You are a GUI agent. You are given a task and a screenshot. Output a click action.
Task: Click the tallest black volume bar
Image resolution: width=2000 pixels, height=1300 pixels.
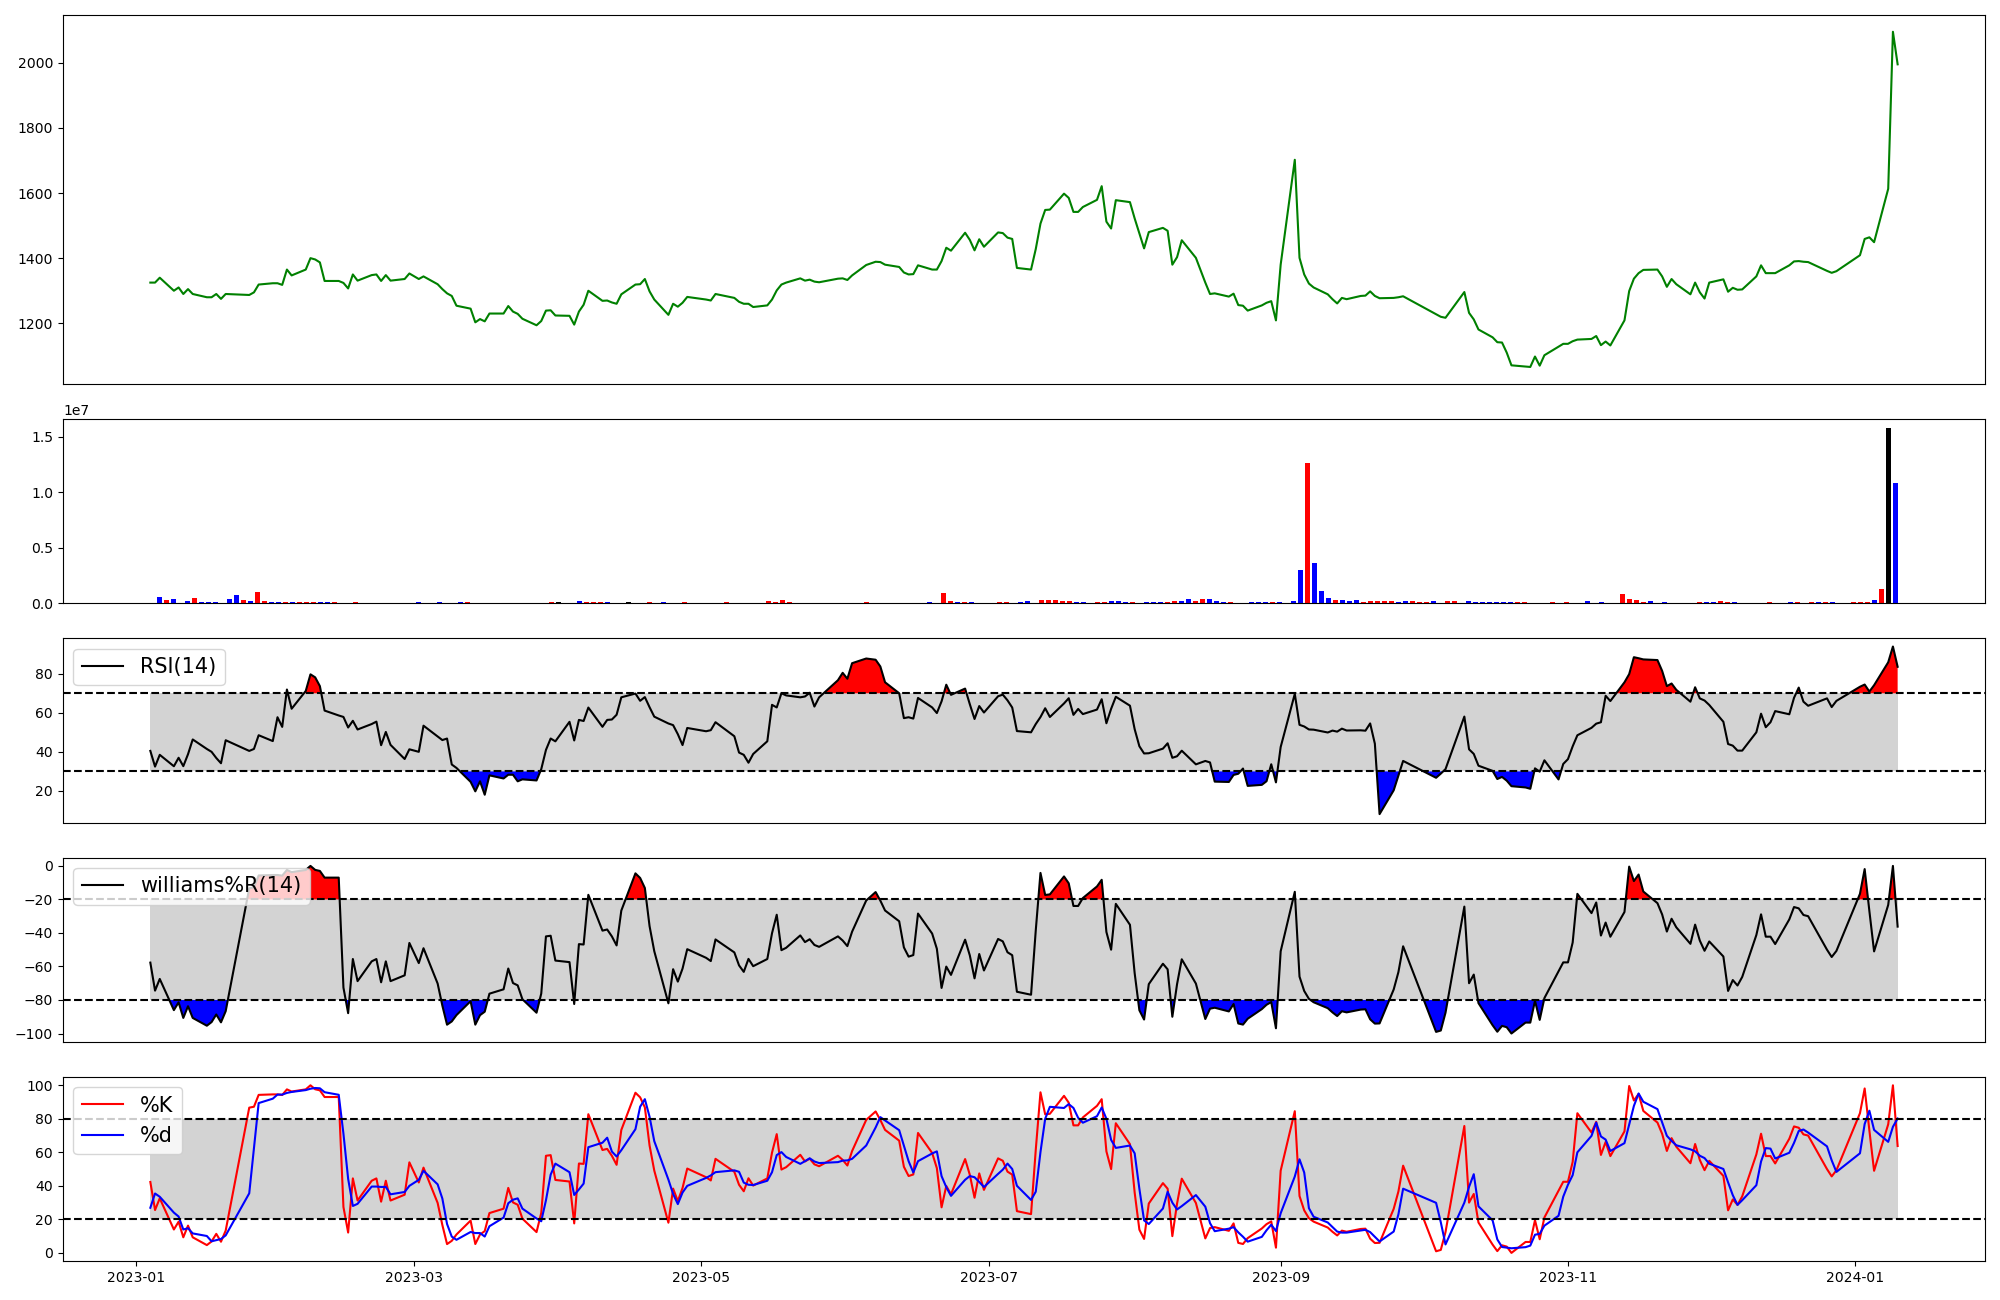pyautogui.click(x=1888, y=515)
